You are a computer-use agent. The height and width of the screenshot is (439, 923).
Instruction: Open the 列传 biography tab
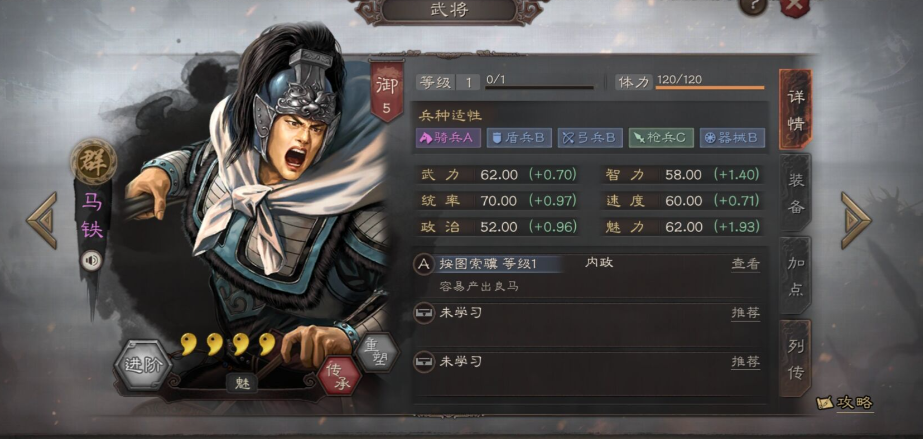point(795,358)
